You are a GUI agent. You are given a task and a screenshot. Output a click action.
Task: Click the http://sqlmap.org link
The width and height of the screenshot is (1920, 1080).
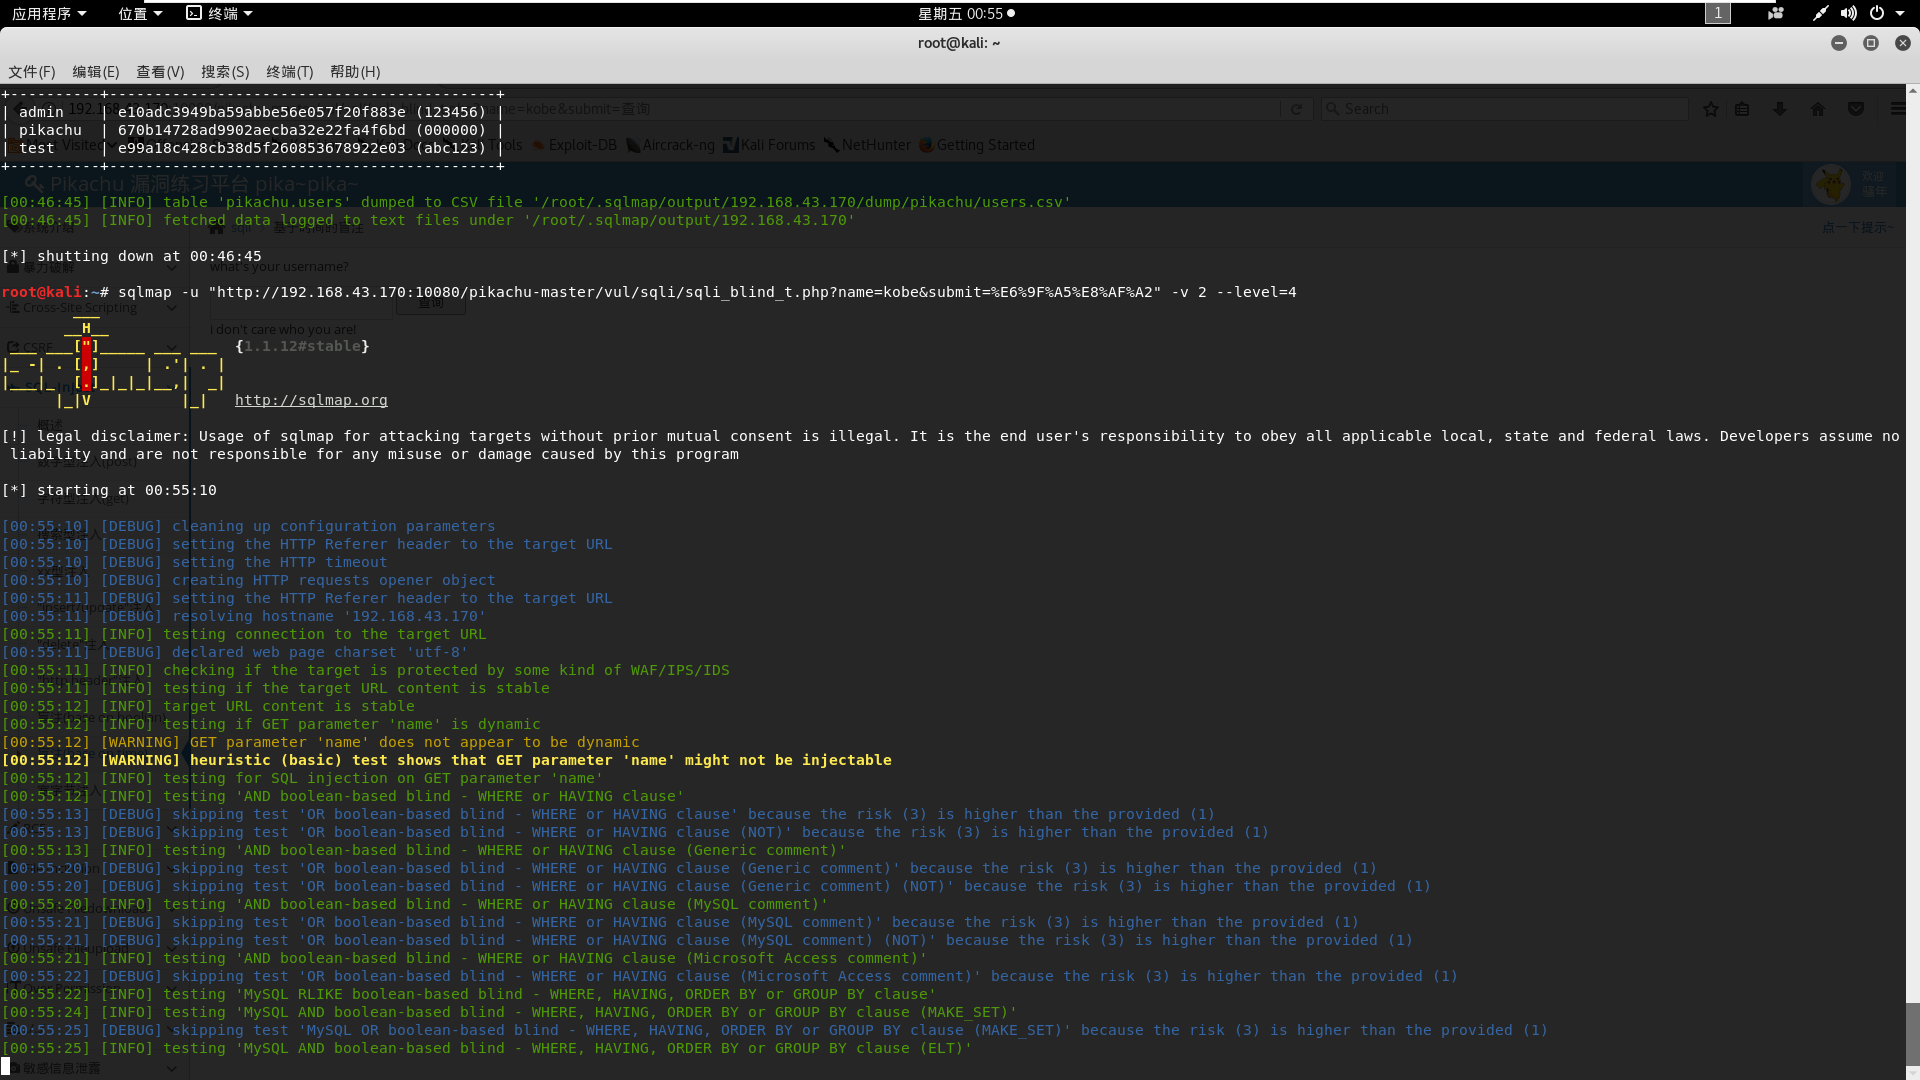pyautogui.click(x=311, y=400)
